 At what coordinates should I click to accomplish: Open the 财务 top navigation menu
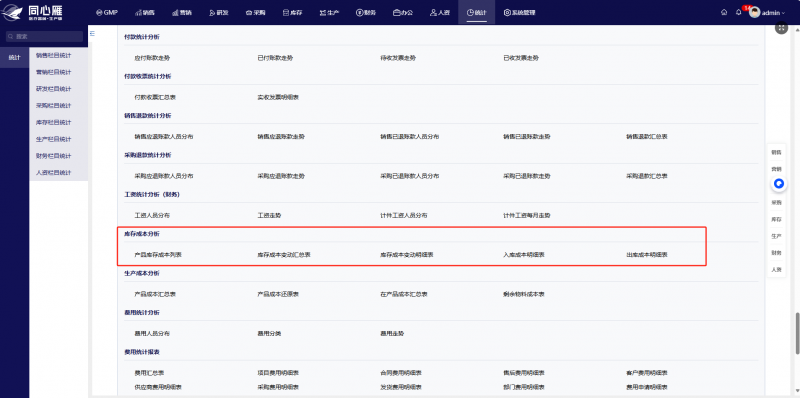coord(366,12)
